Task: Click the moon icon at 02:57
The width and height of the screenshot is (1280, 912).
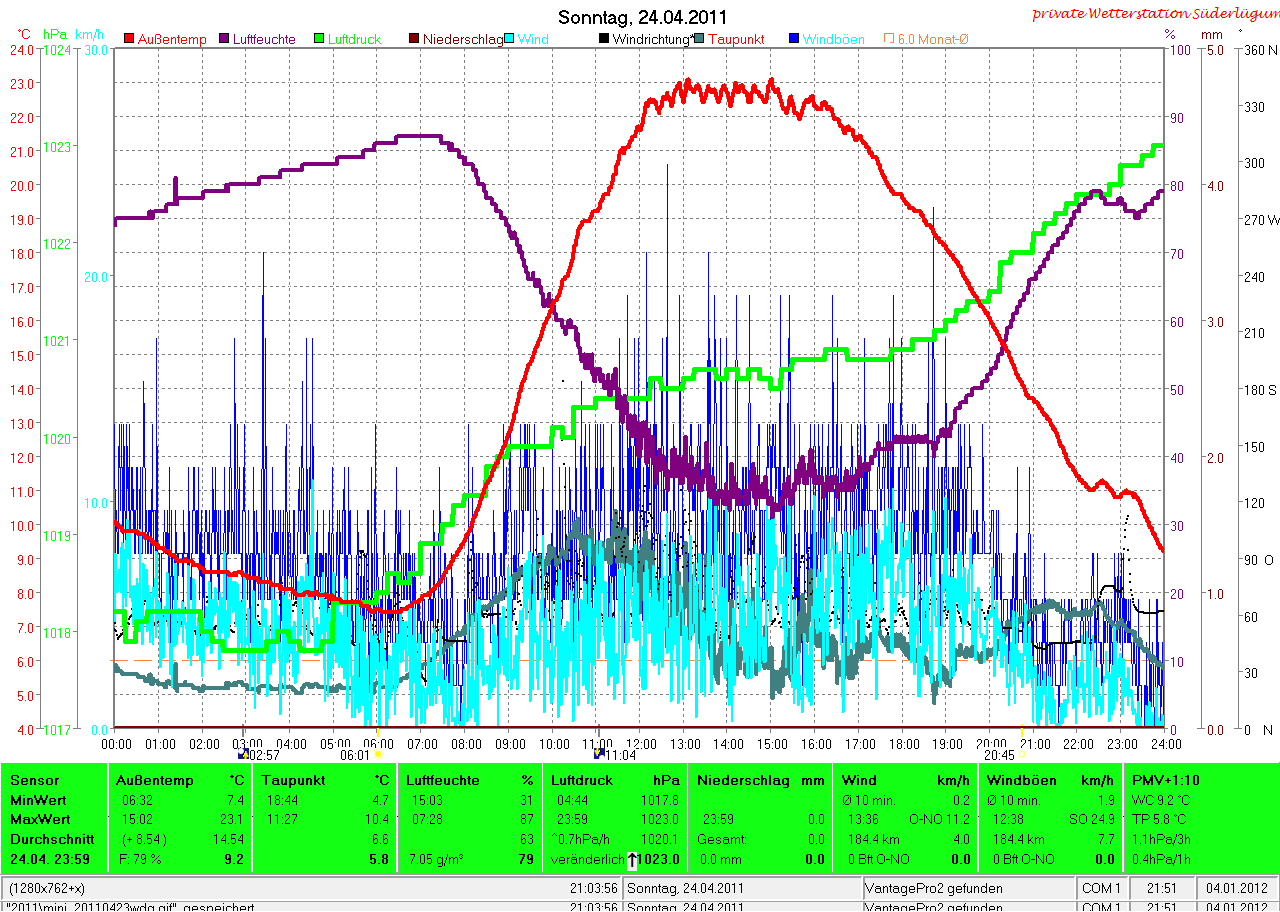Action: (243, 755)
